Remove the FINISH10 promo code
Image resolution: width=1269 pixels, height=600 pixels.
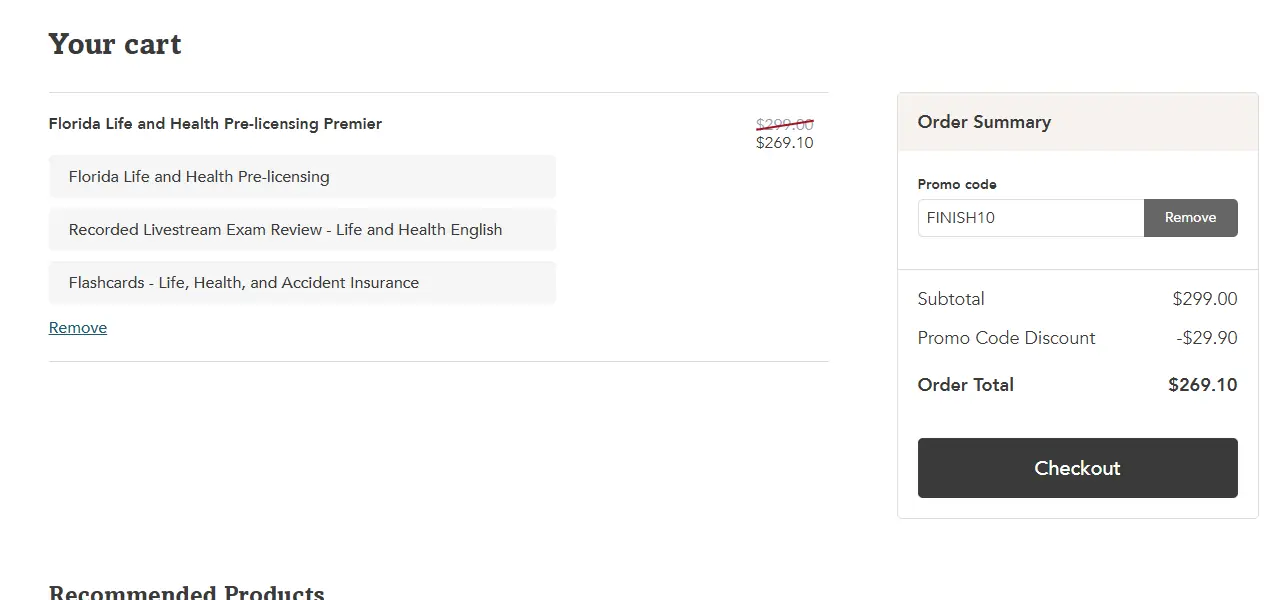pos(1190,218)
